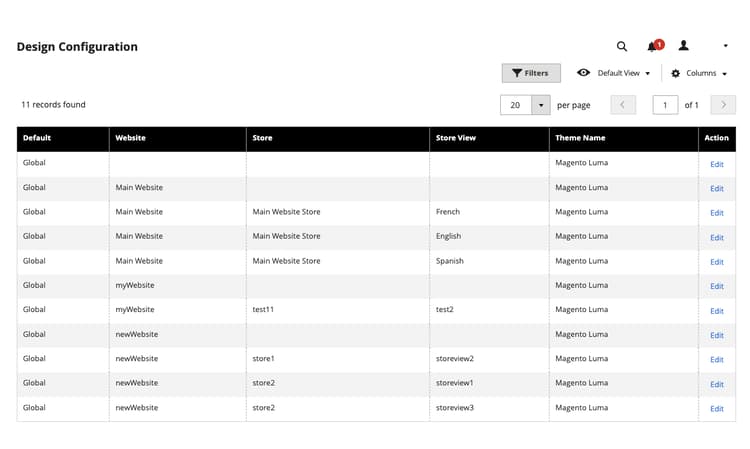Screen dimensions: 750x449
Task: Click the current page number field
Action: click(x=665, y=105)
